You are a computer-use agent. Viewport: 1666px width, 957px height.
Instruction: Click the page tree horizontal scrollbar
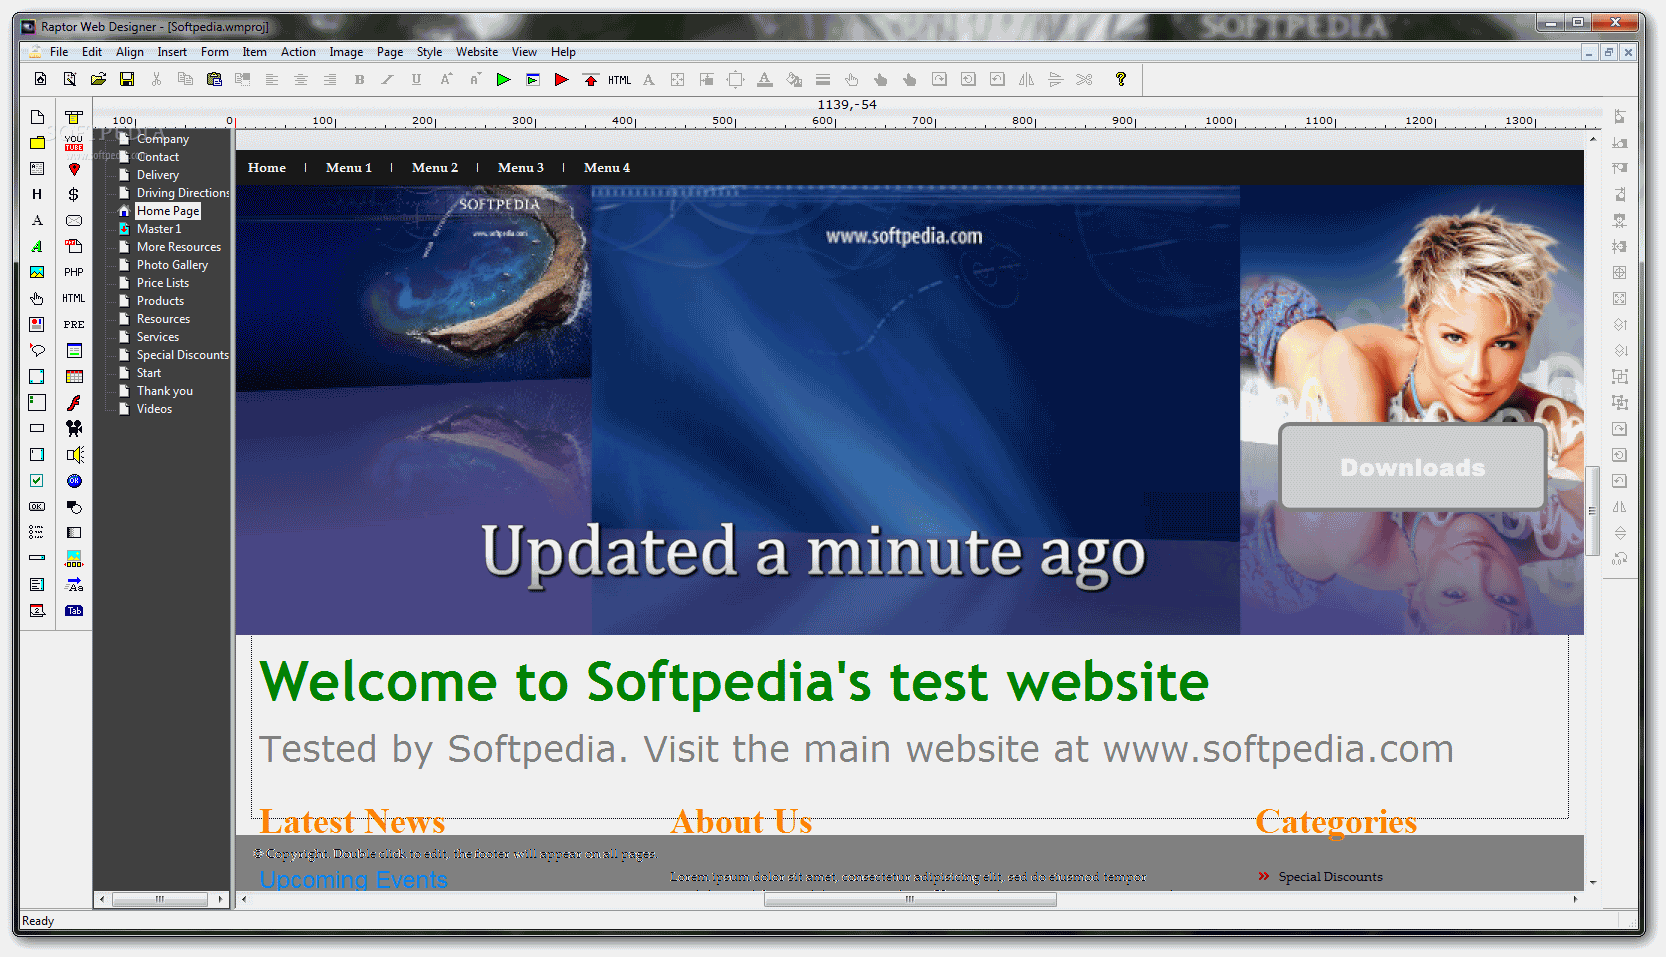click(162, 899)
